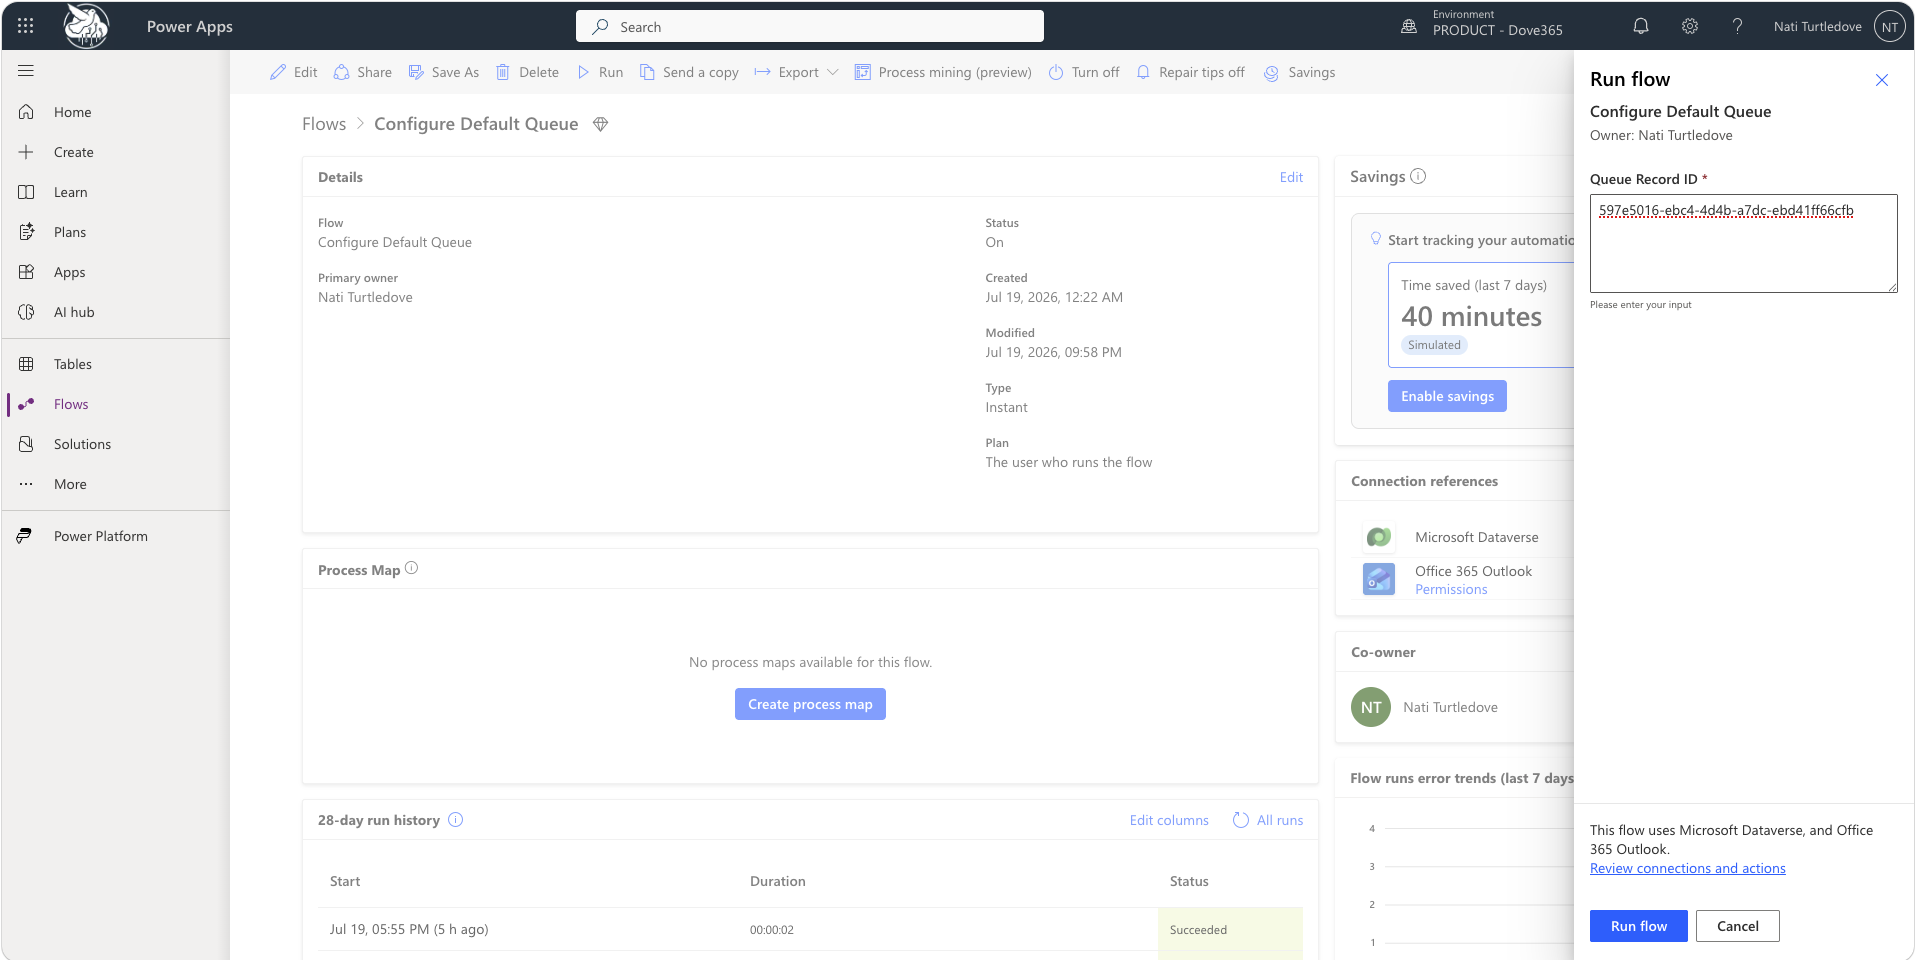Show Process Map info icon

point(411,568)
